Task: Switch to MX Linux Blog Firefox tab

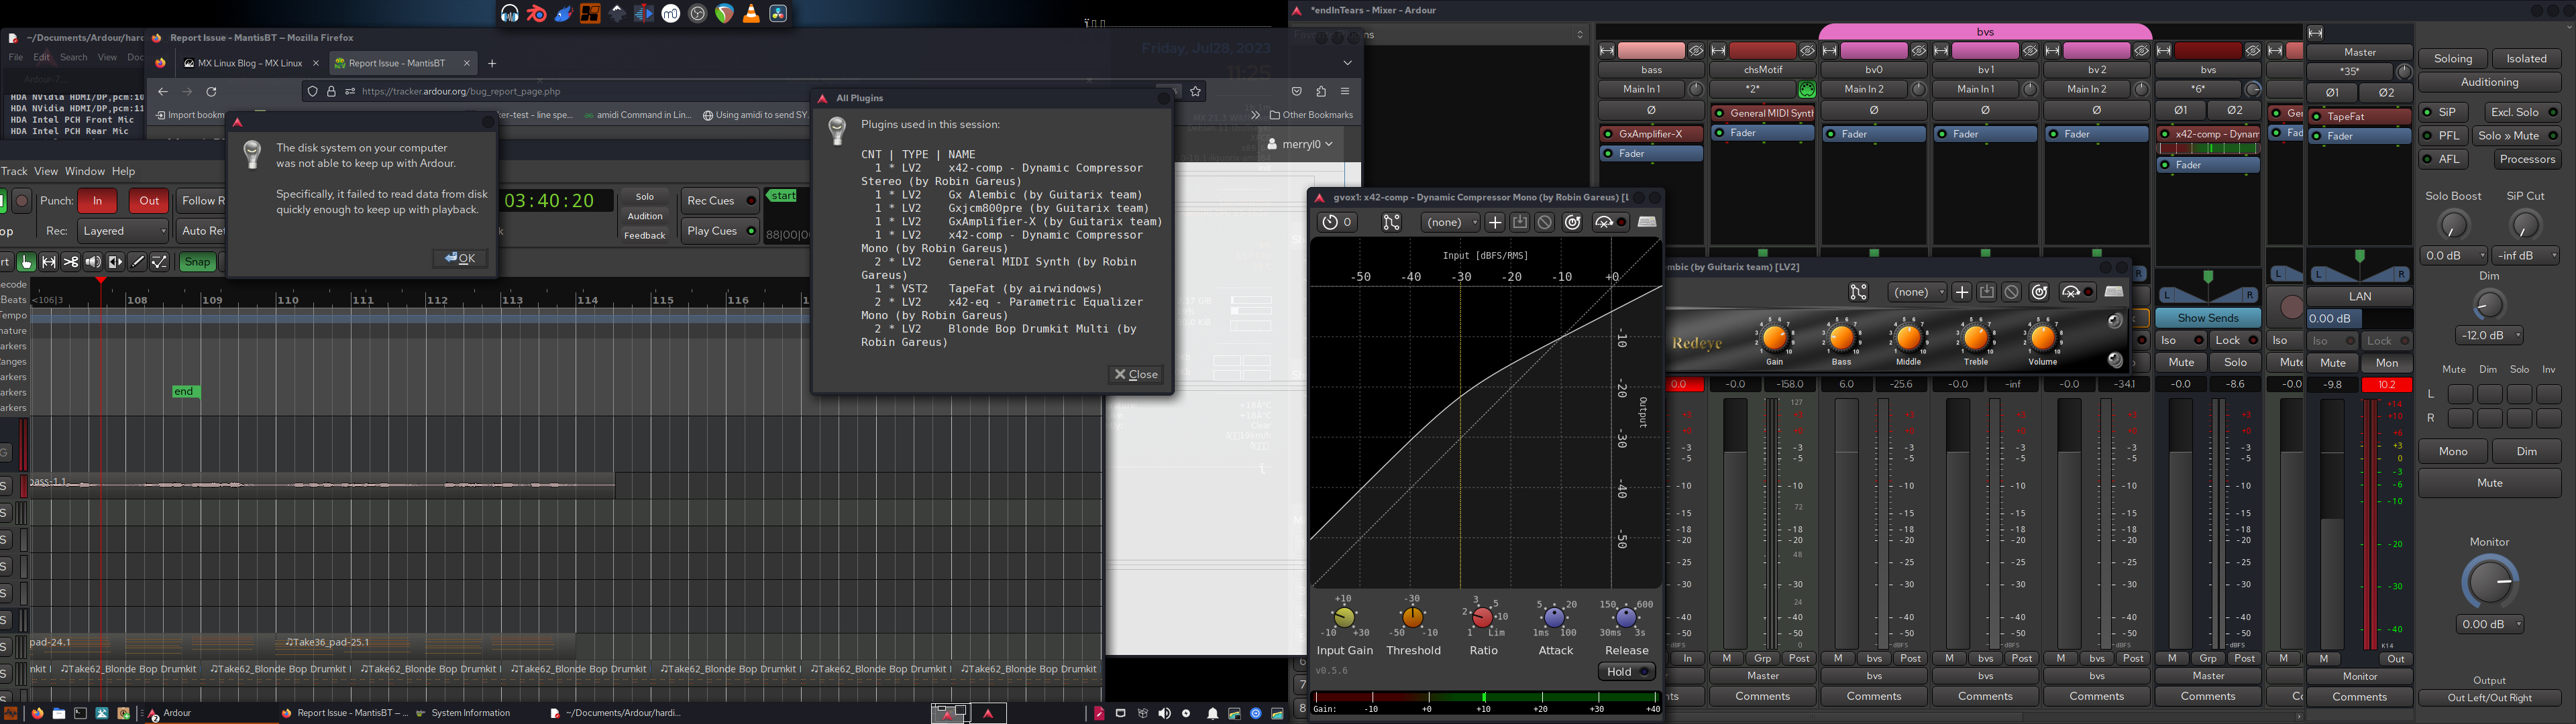Action: (250, 63)
